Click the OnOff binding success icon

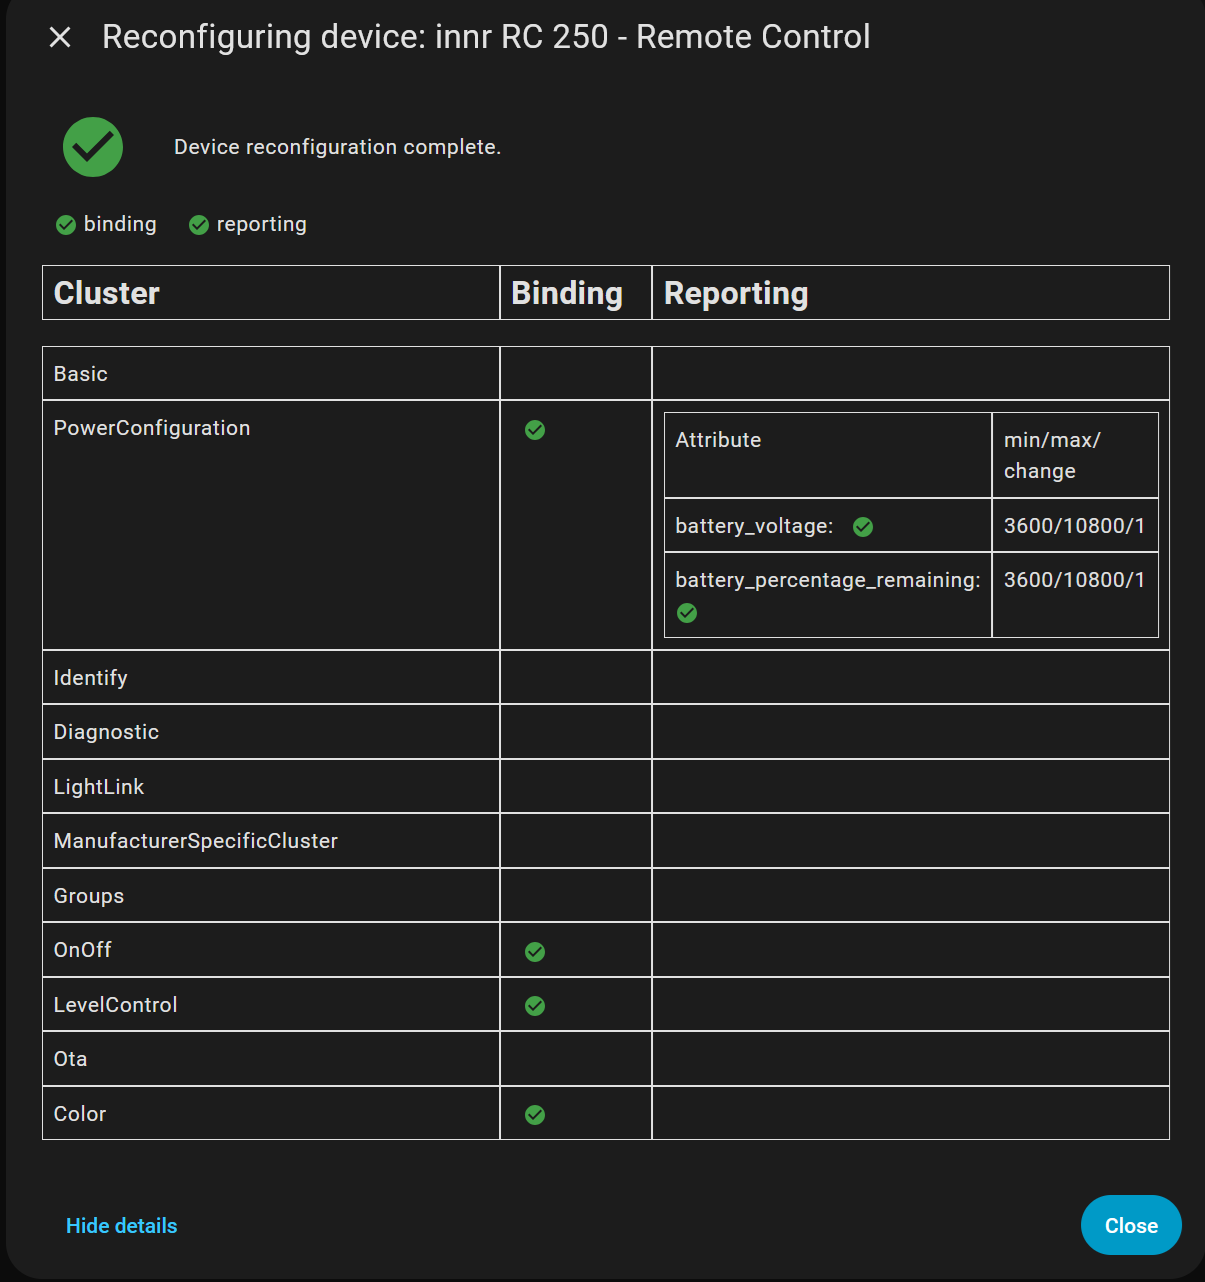point(535,952)
